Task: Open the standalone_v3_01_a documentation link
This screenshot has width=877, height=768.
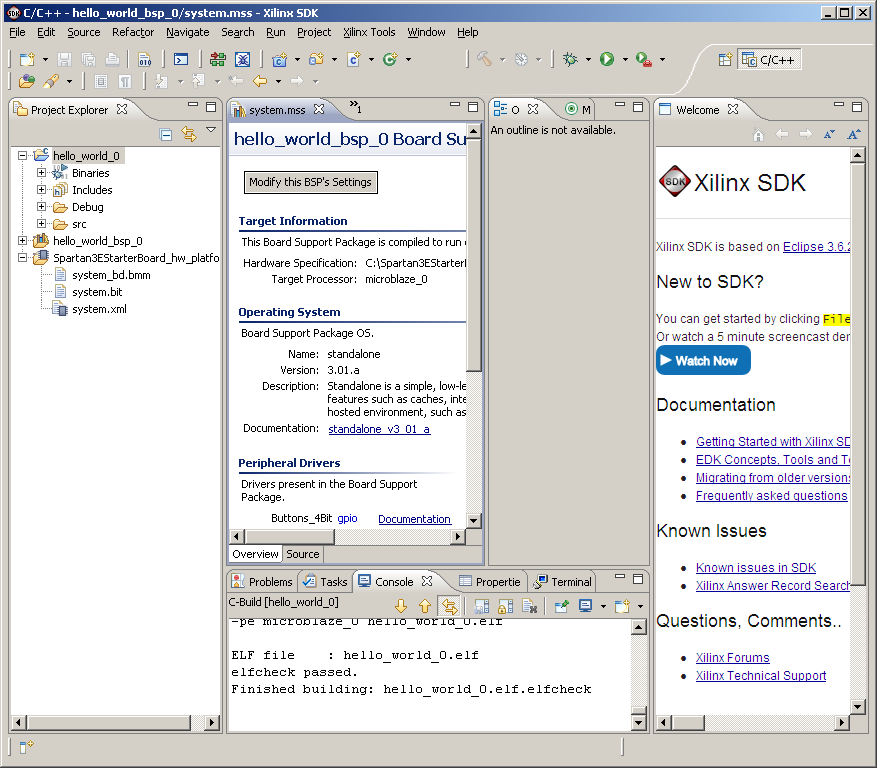Action: pyautogui.click(x=379, y=429)
